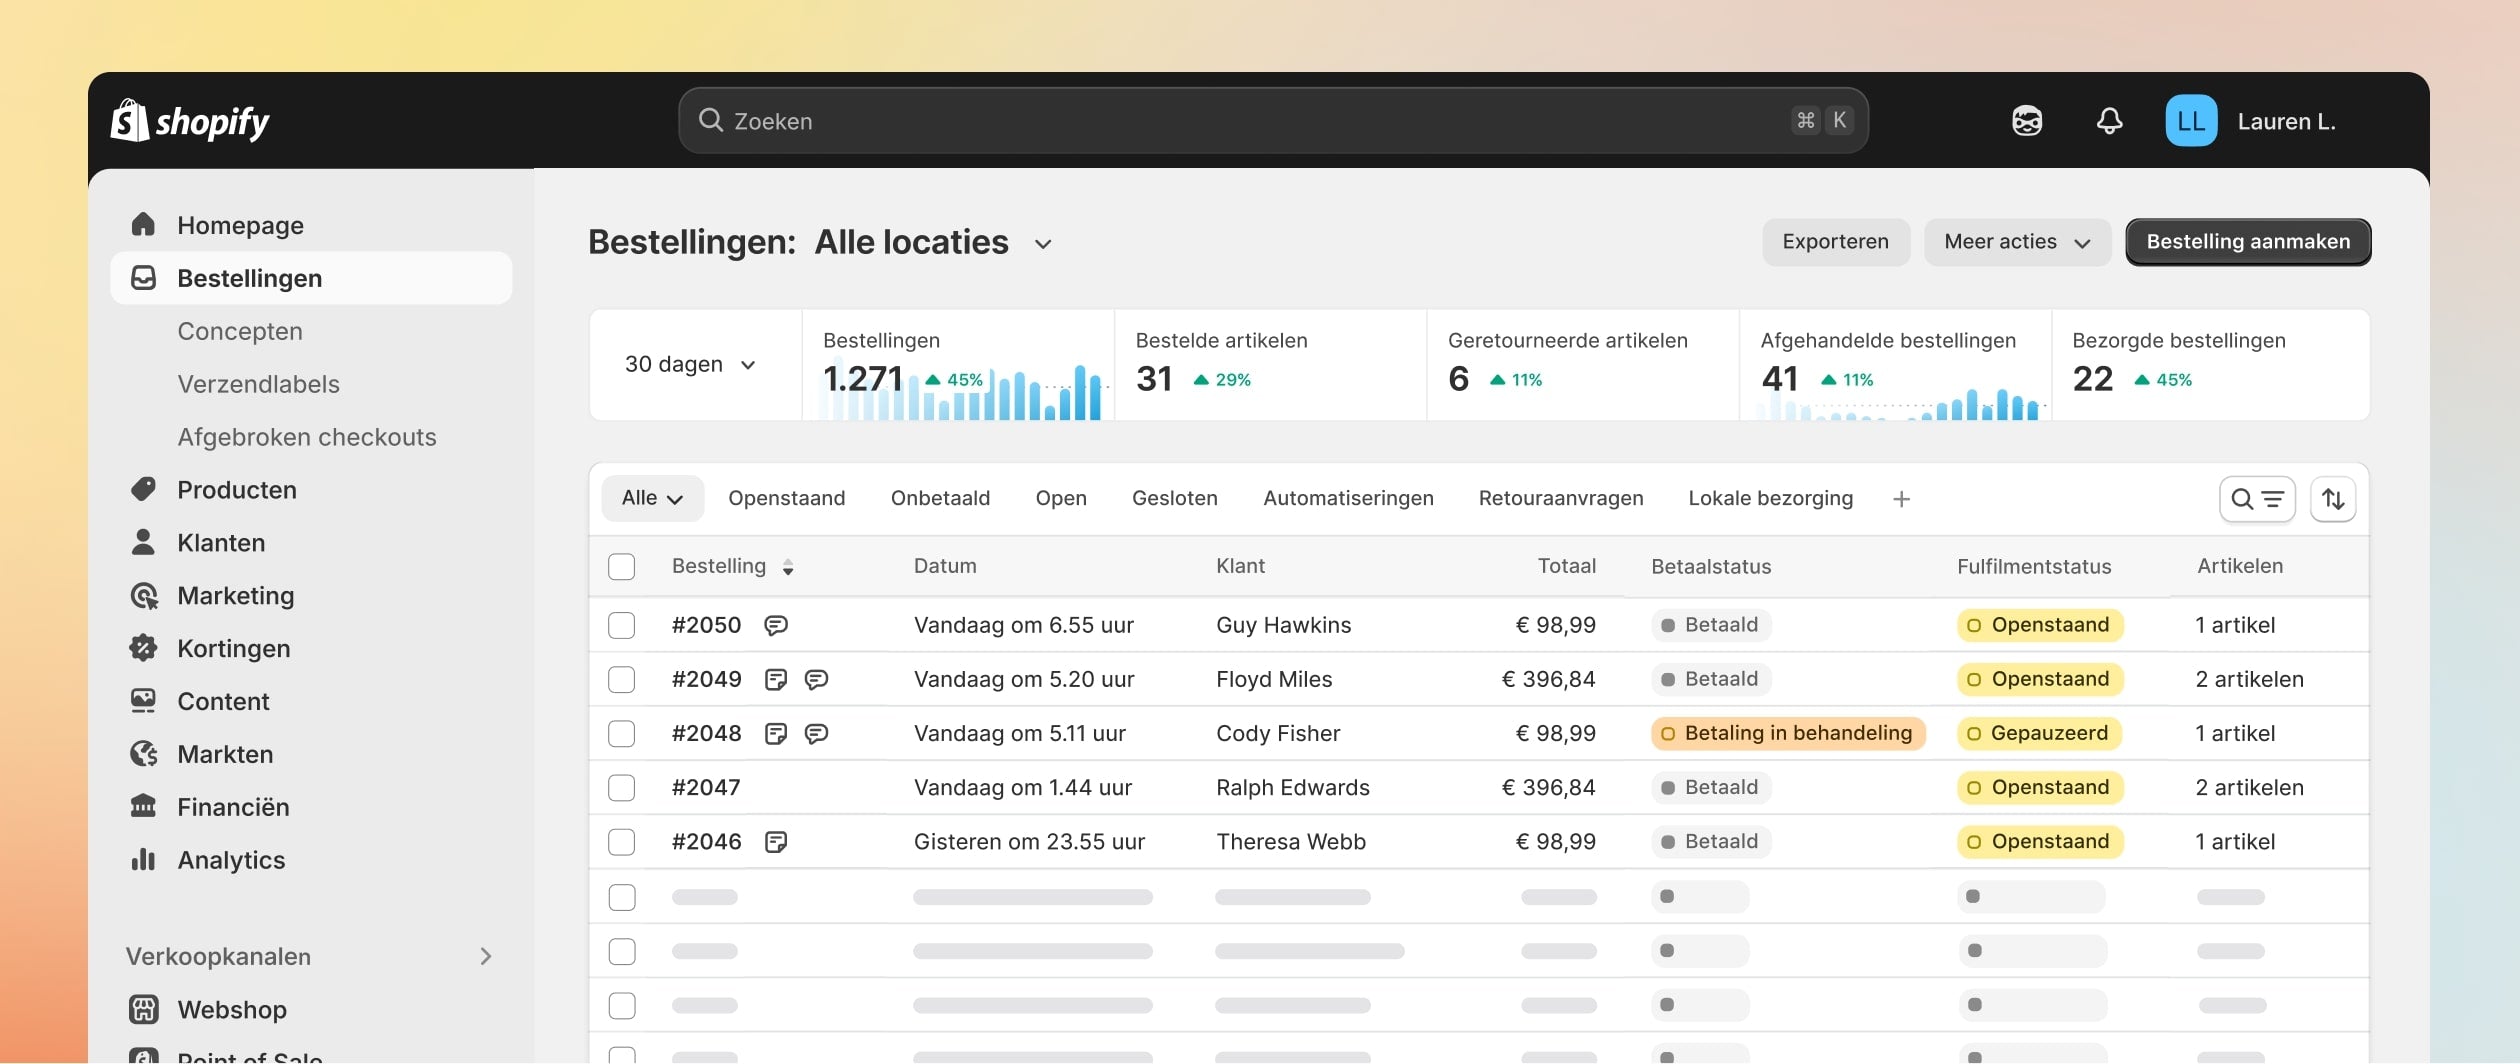
Task: Click the Producten tag icon
Action: [x=143, y=489]
